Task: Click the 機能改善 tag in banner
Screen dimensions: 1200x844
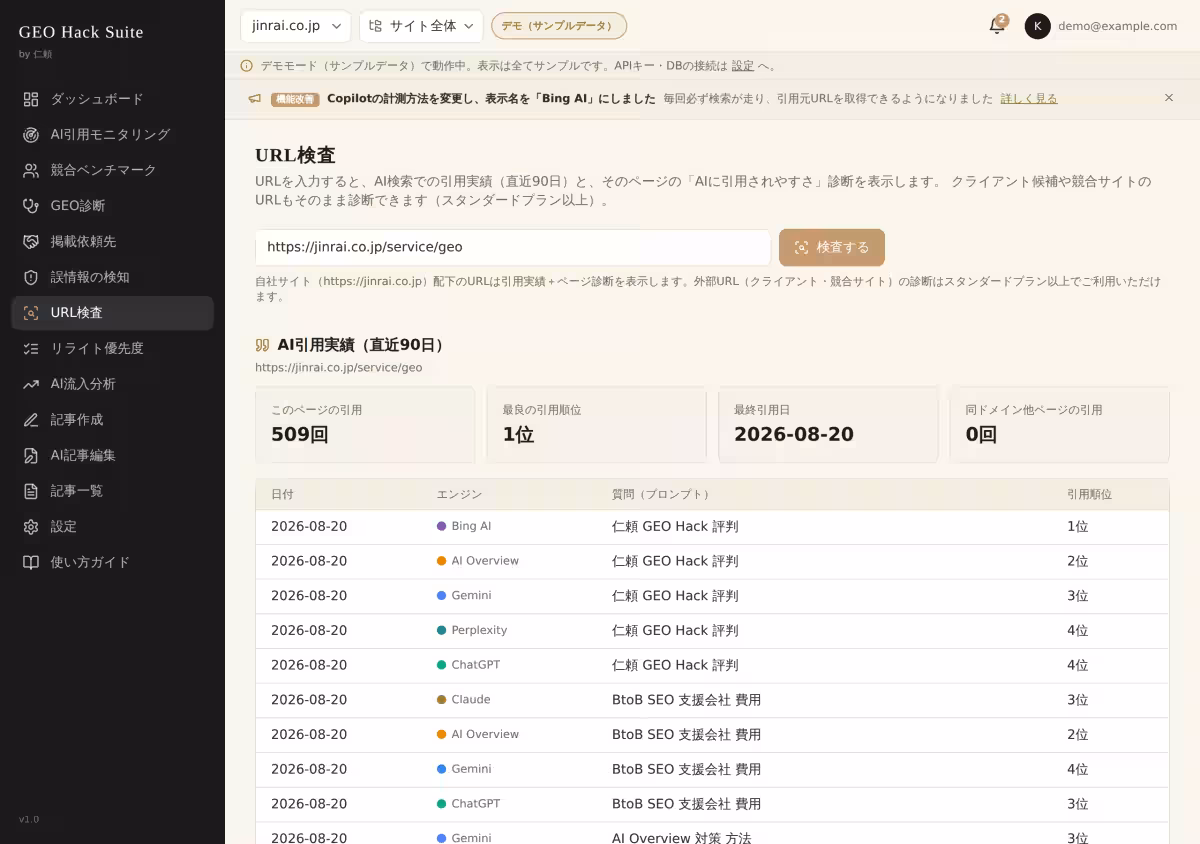Action: point(295,99)
